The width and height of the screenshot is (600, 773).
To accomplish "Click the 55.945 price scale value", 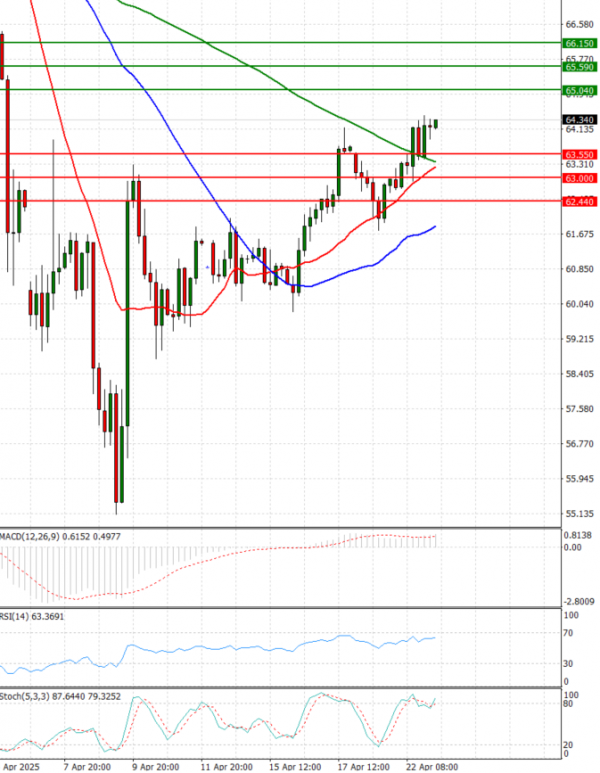I will tap(579, 479).
